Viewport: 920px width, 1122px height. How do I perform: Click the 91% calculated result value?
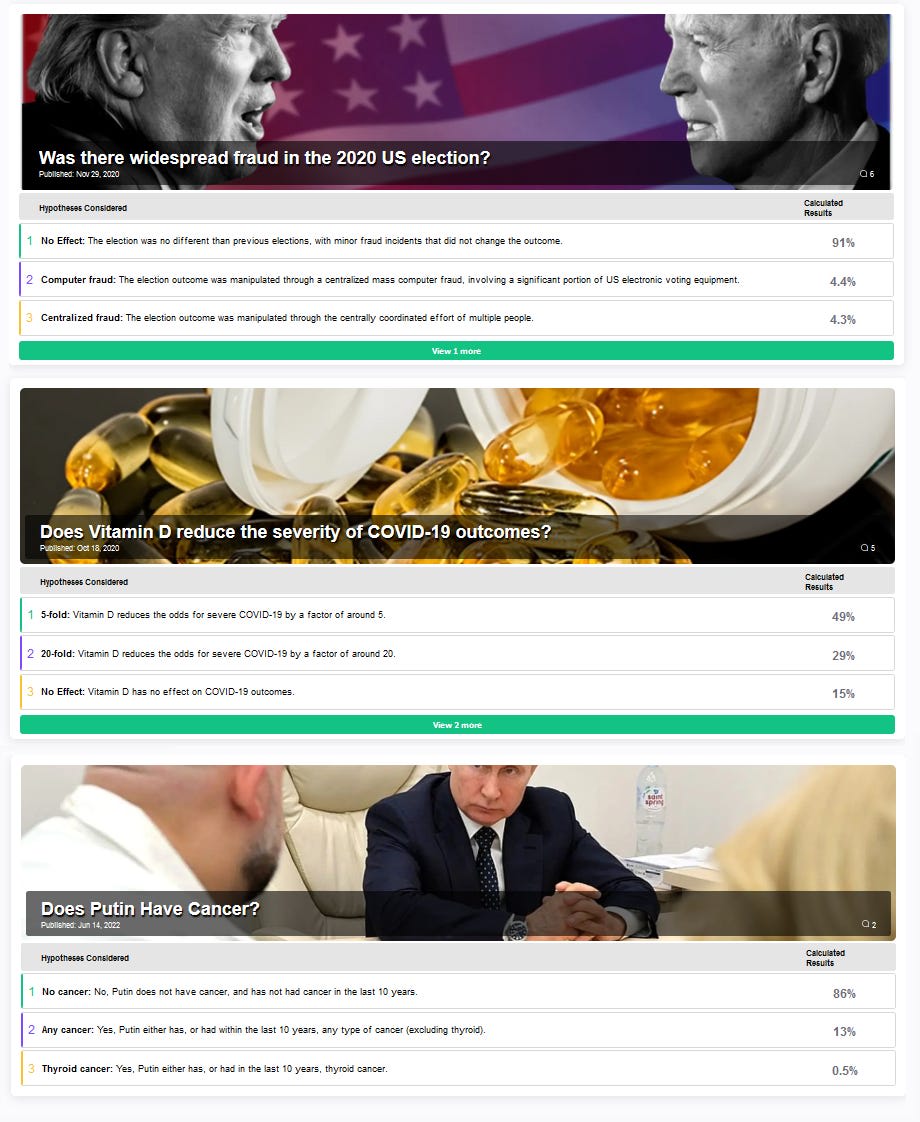click(843, 243)
